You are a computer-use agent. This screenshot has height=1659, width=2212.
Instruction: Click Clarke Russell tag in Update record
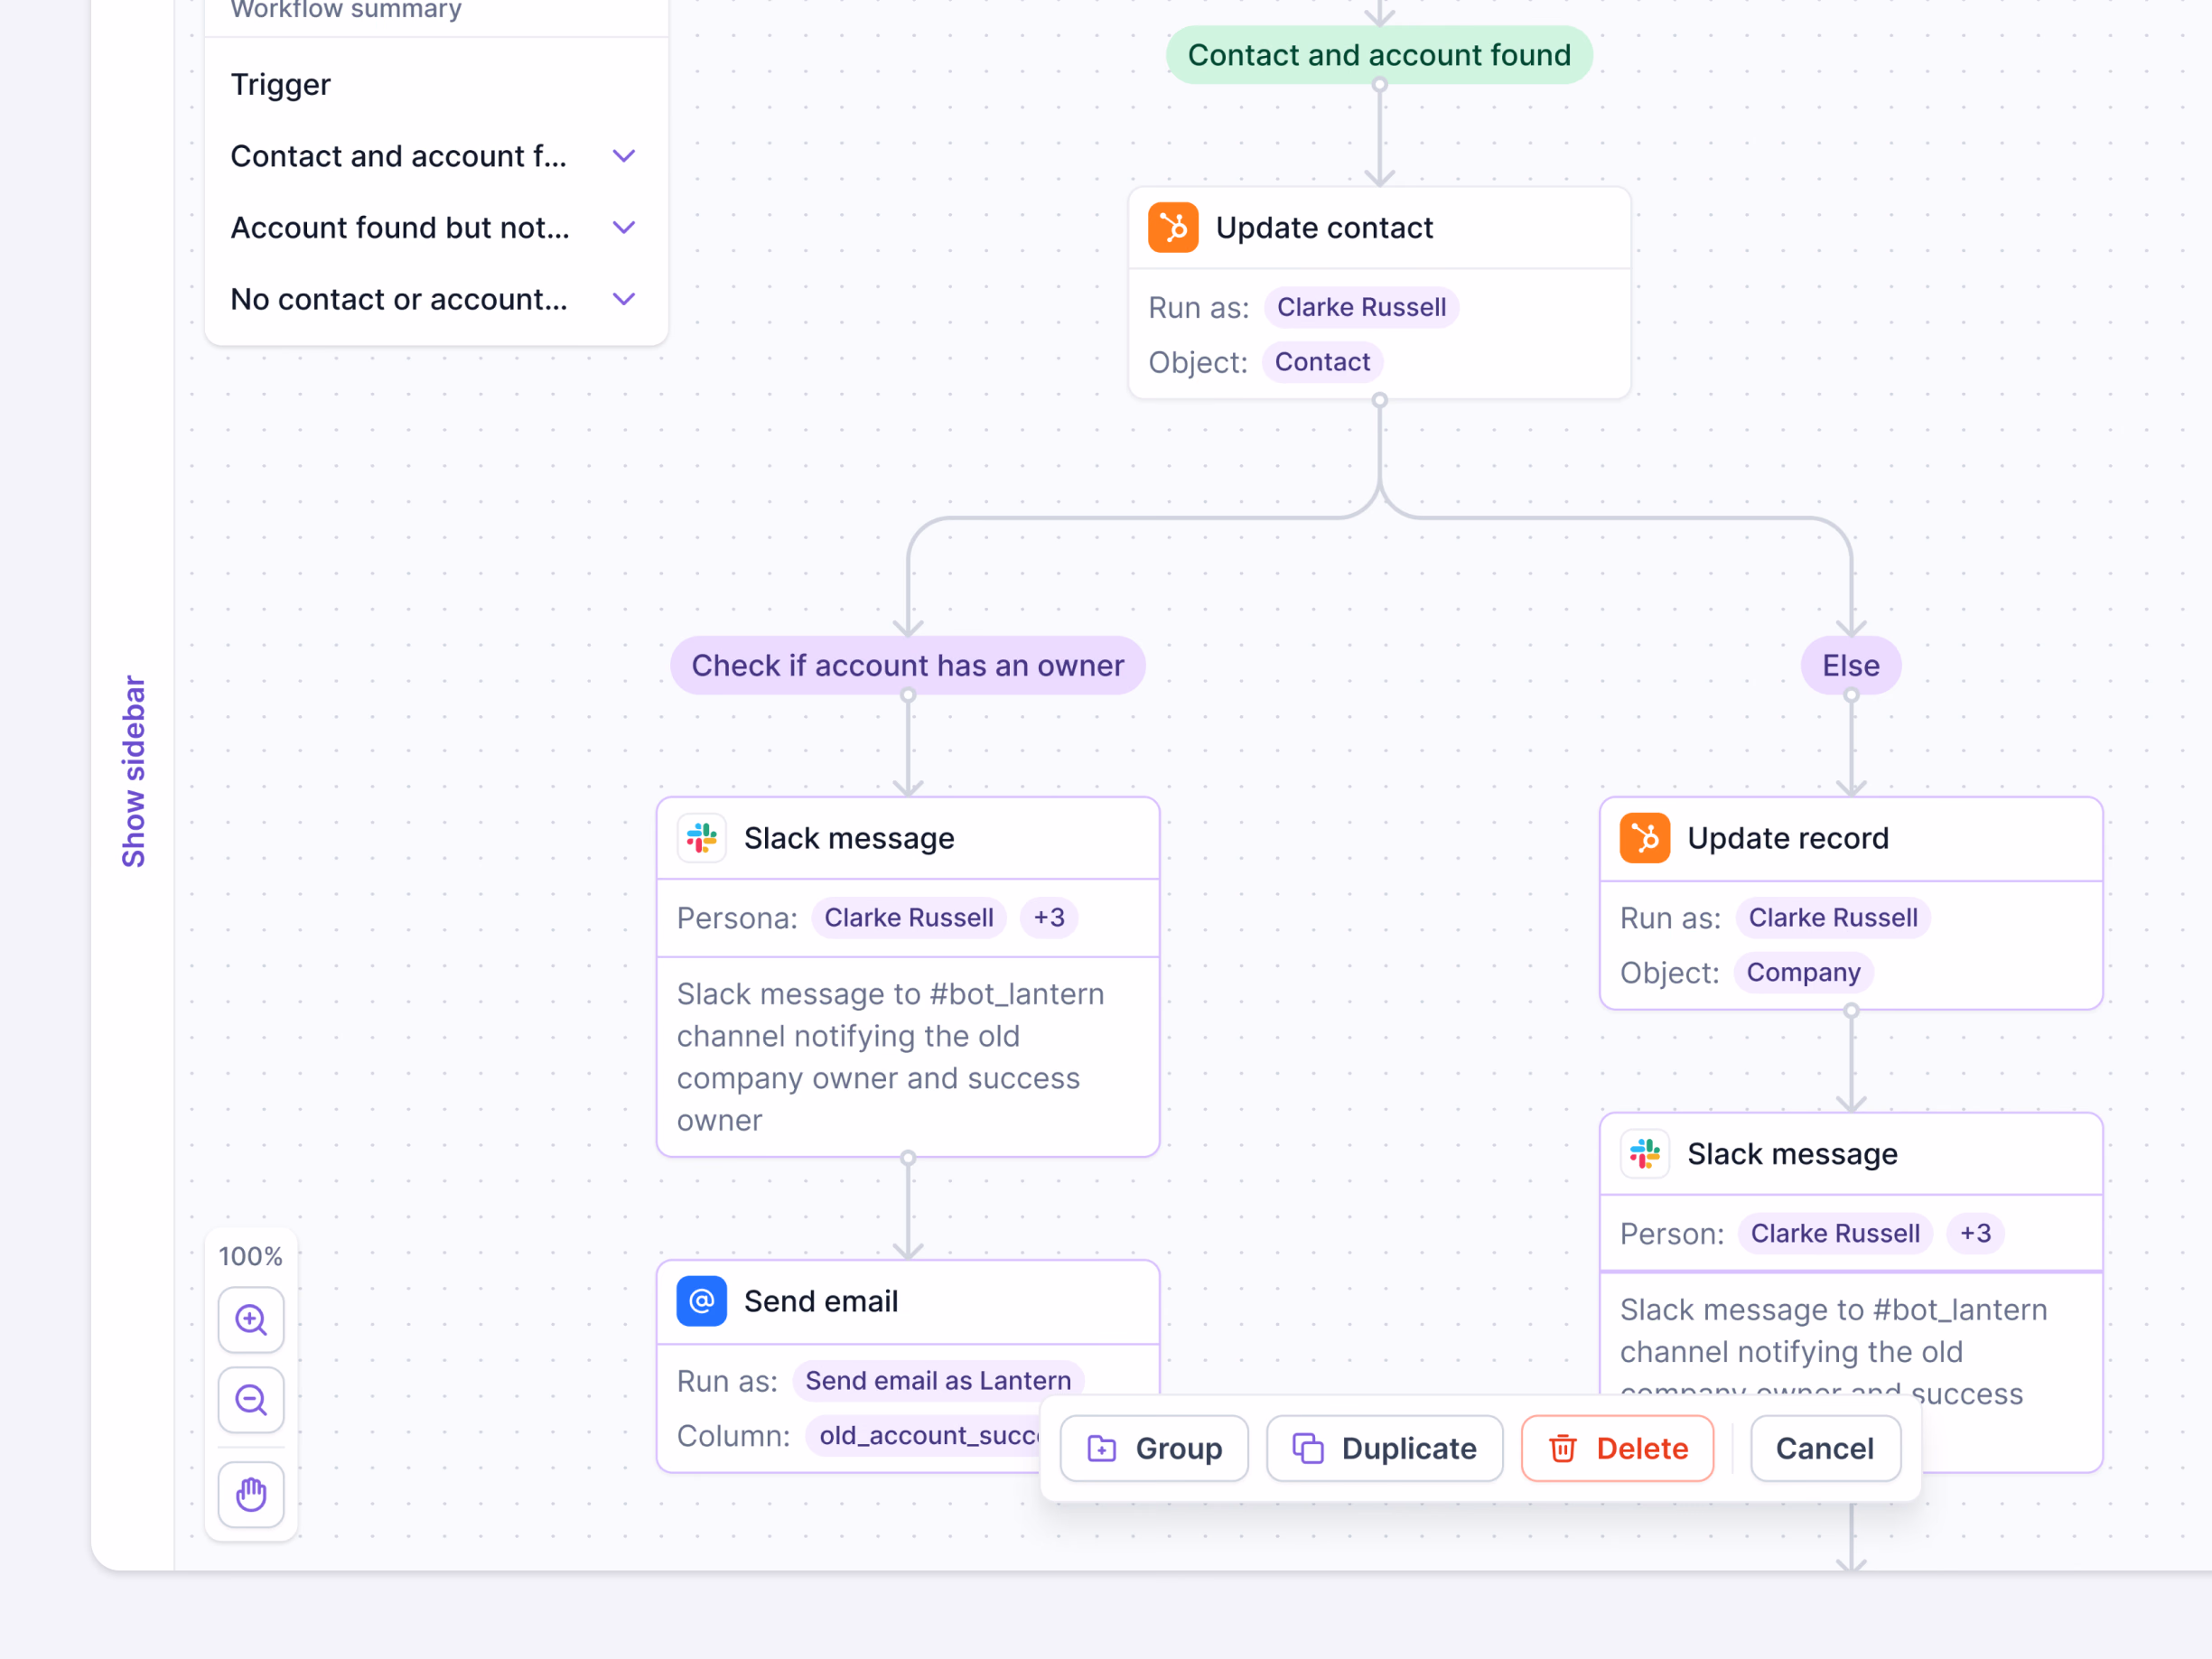click(x=1833, y=918)
